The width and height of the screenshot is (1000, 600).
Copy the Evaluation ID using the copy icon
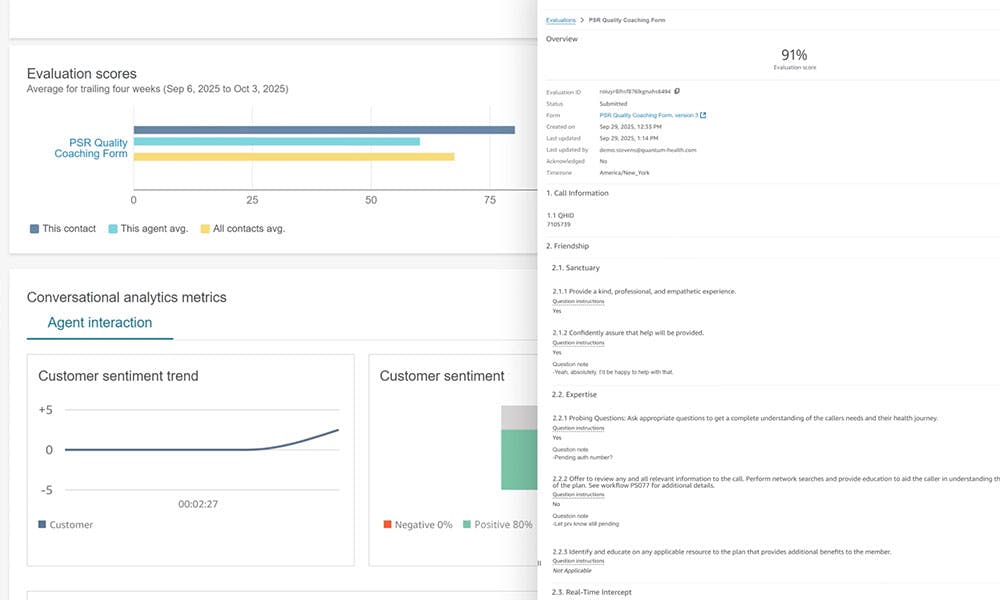click(x=678, y=91)
